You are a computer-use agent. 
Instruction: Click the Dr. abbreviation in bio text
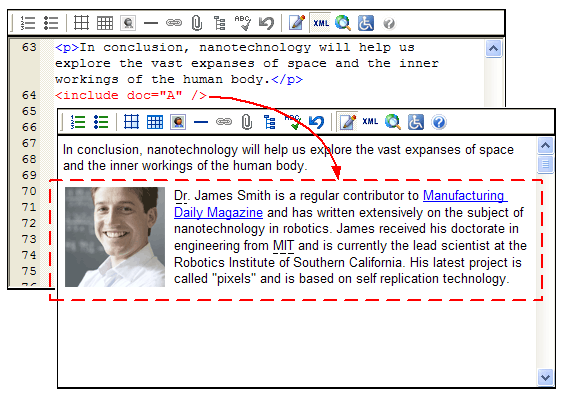182,196
